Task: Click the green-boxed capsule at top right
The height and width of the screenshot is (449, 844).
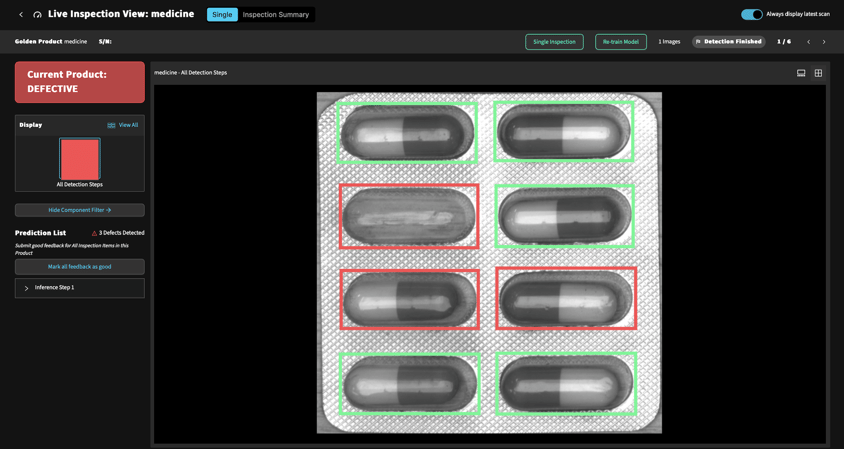Action: coord(565,131)
